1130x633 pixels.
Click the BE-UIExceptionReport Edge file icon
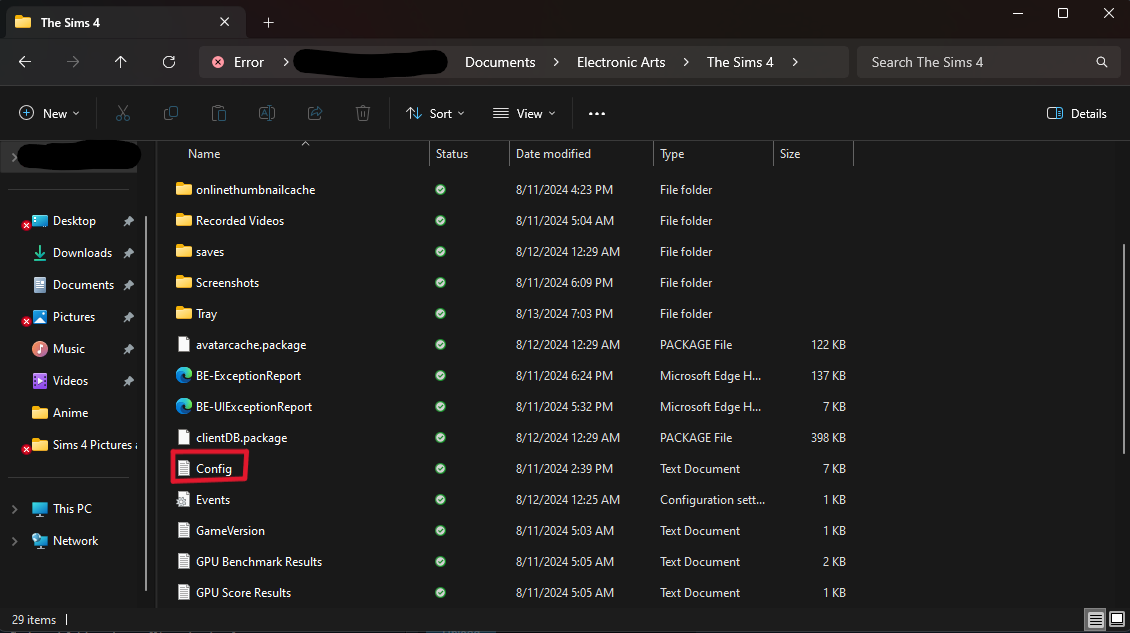click(184, 406)
